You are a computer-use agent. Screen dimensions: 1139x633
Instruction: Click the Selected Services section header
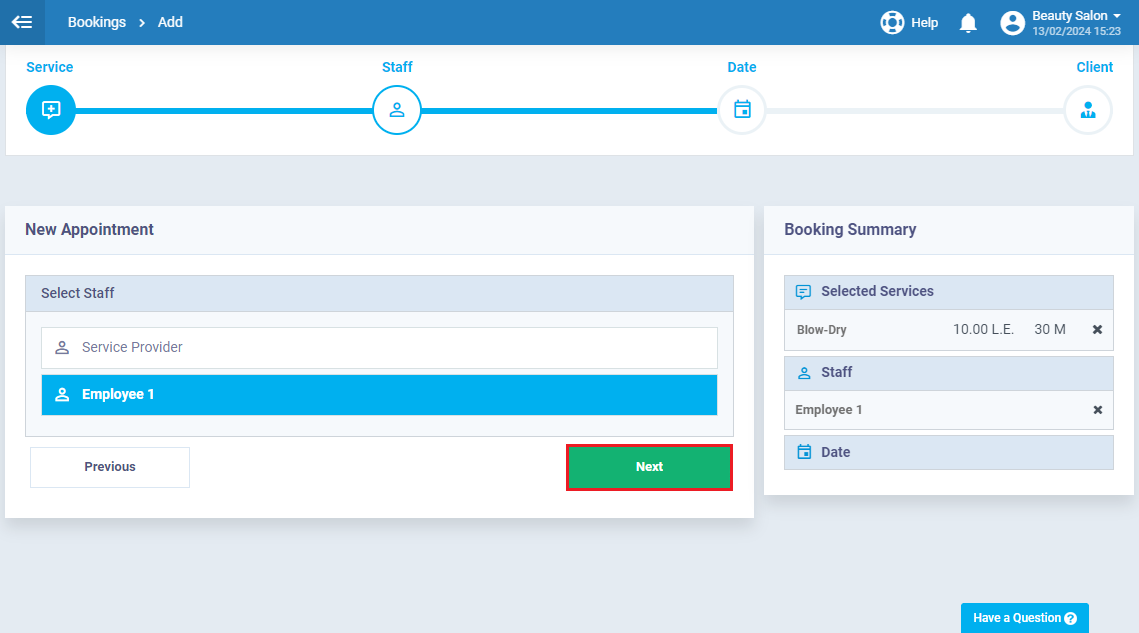(949, 291)
